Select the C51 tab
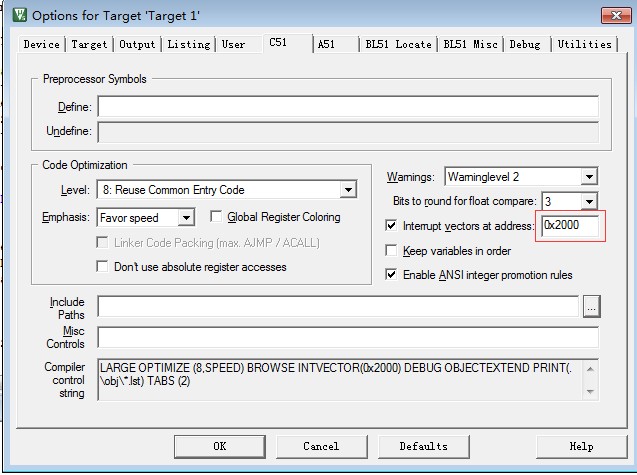637x475 pixels. click(288, 43)
